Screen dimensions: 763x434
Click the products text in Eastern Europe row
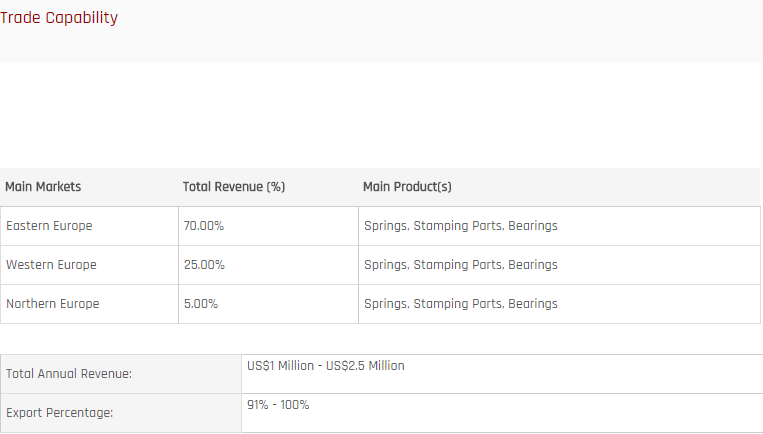point(460,226)
